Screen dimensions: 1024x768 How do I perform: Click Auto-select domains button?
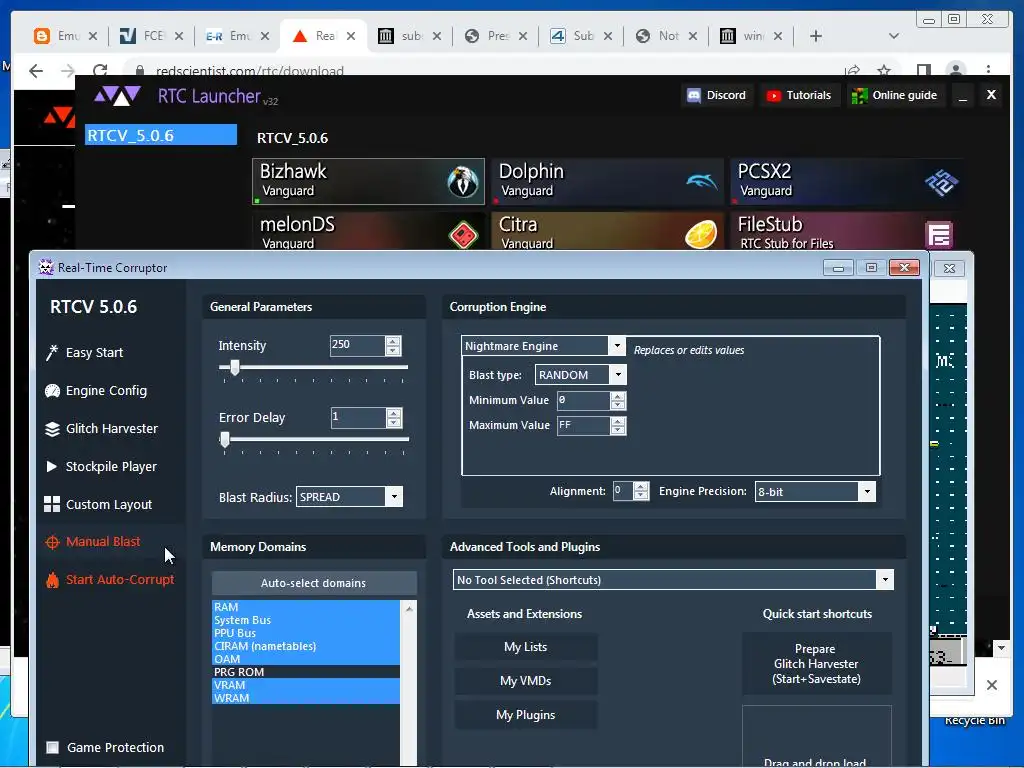point(314,583)
